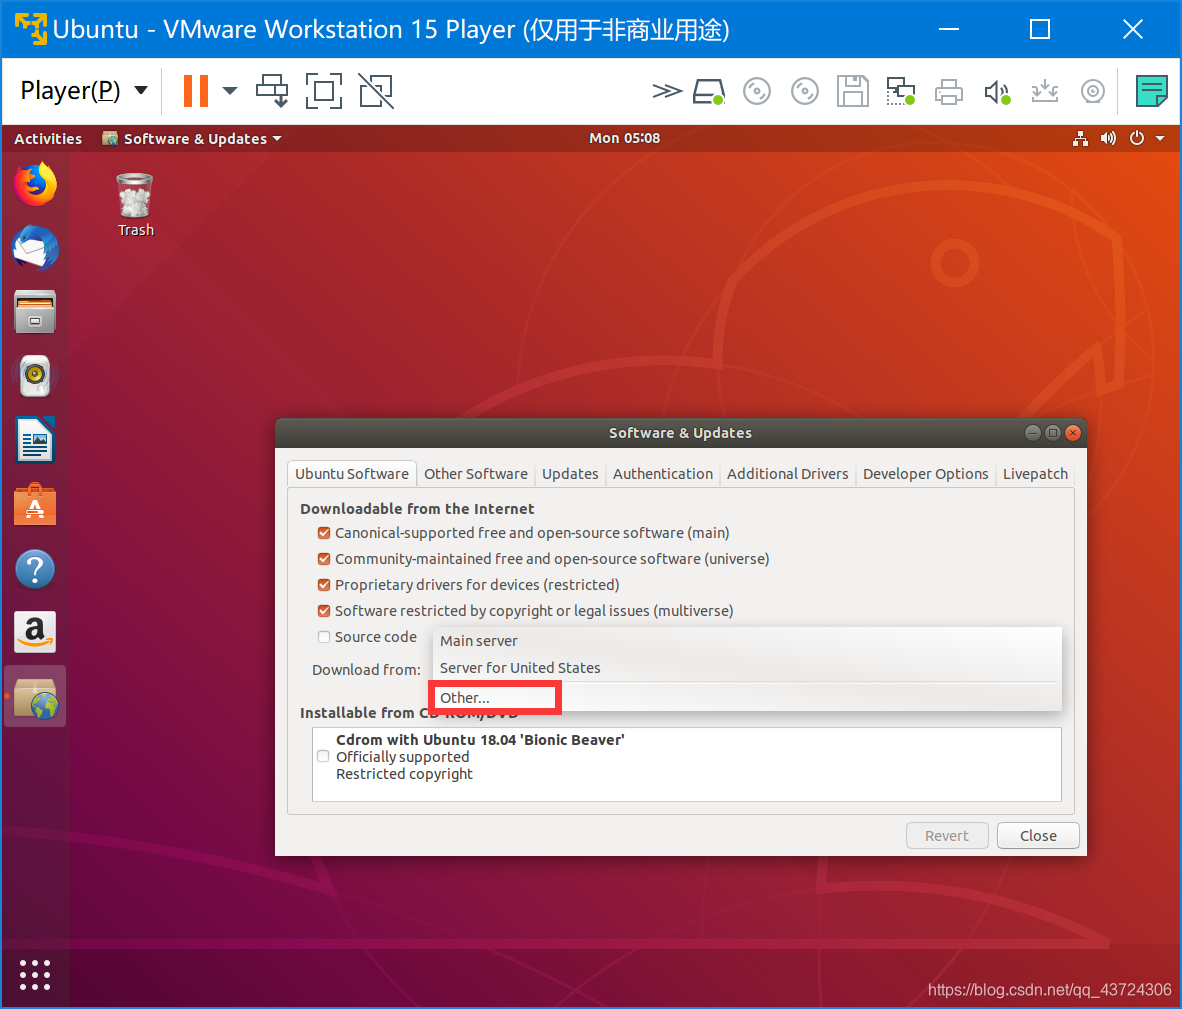Toggle Unity mode in the VMware toolbar
This screenshot has width=1182, height=1009.
click(x=376, y=91)
